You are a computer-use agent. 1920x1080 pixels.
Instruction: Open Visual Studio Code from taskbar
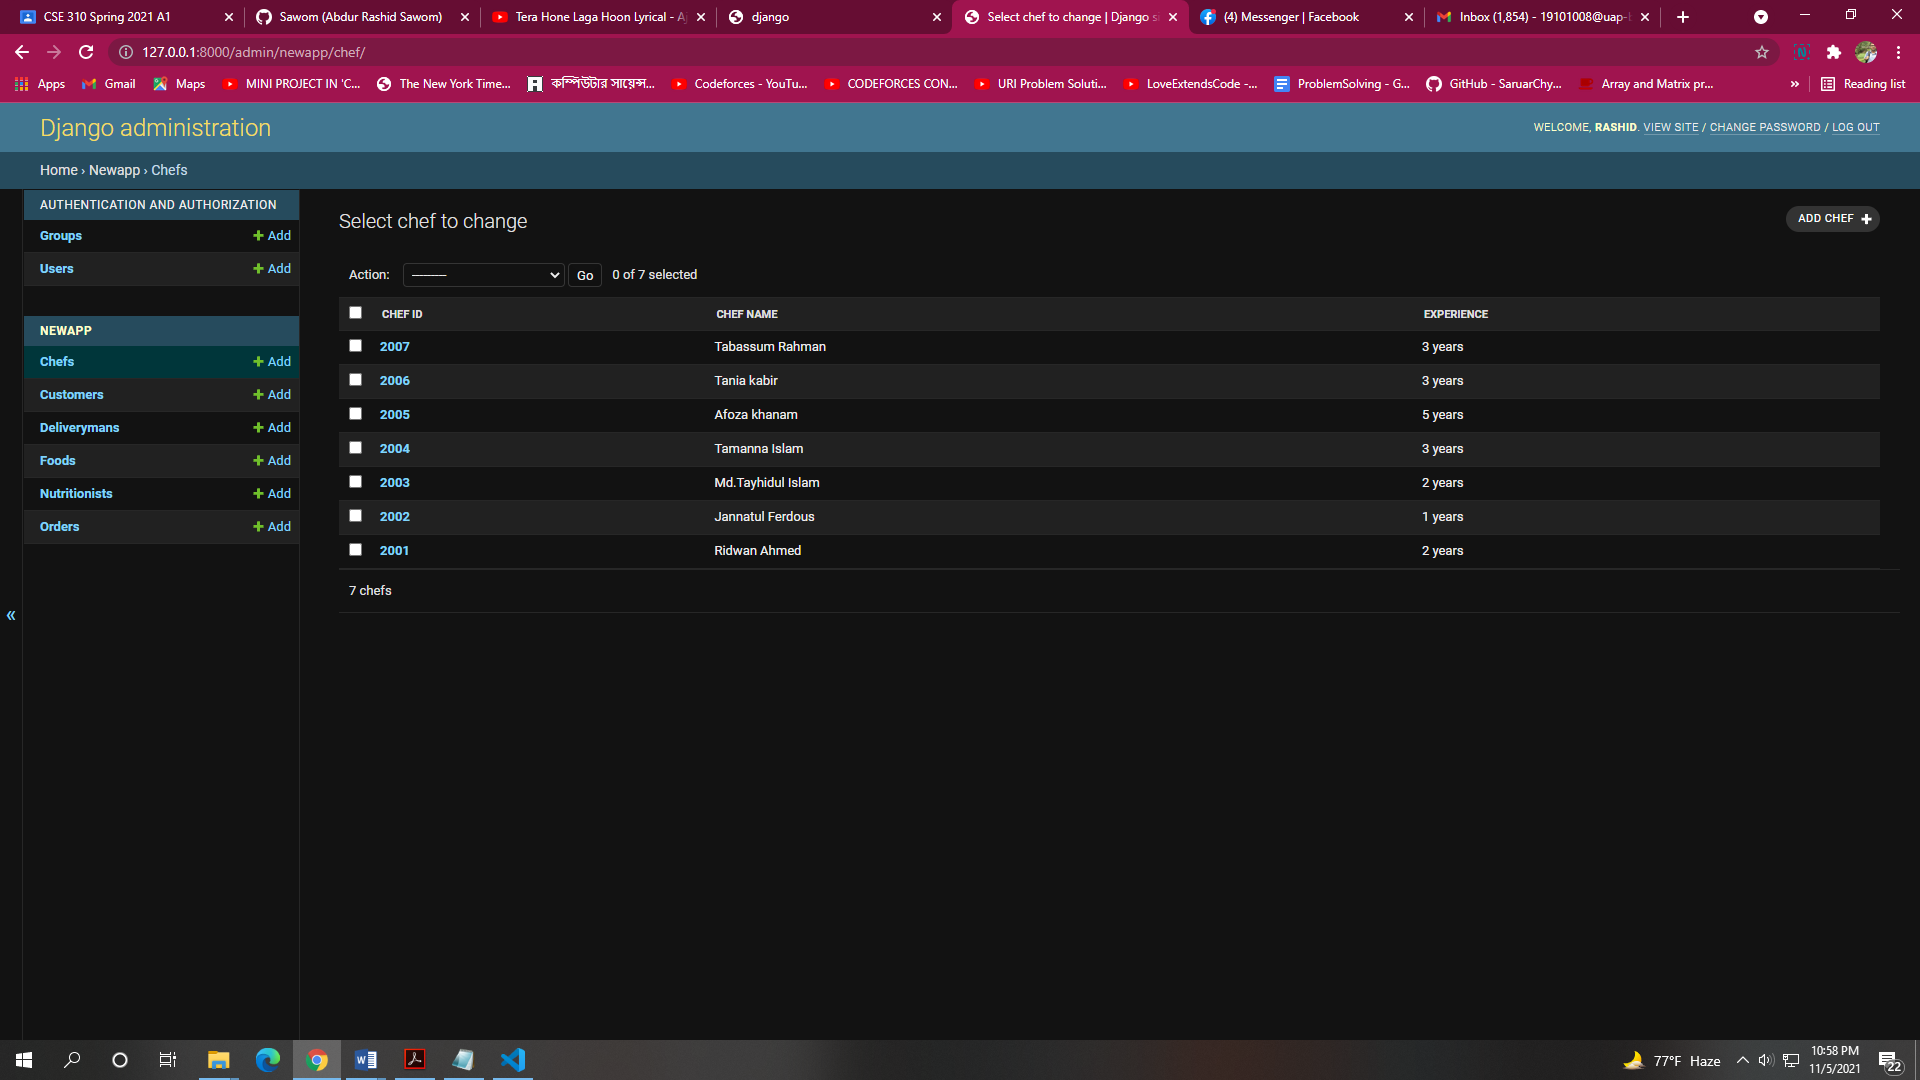click(513, 1060)
